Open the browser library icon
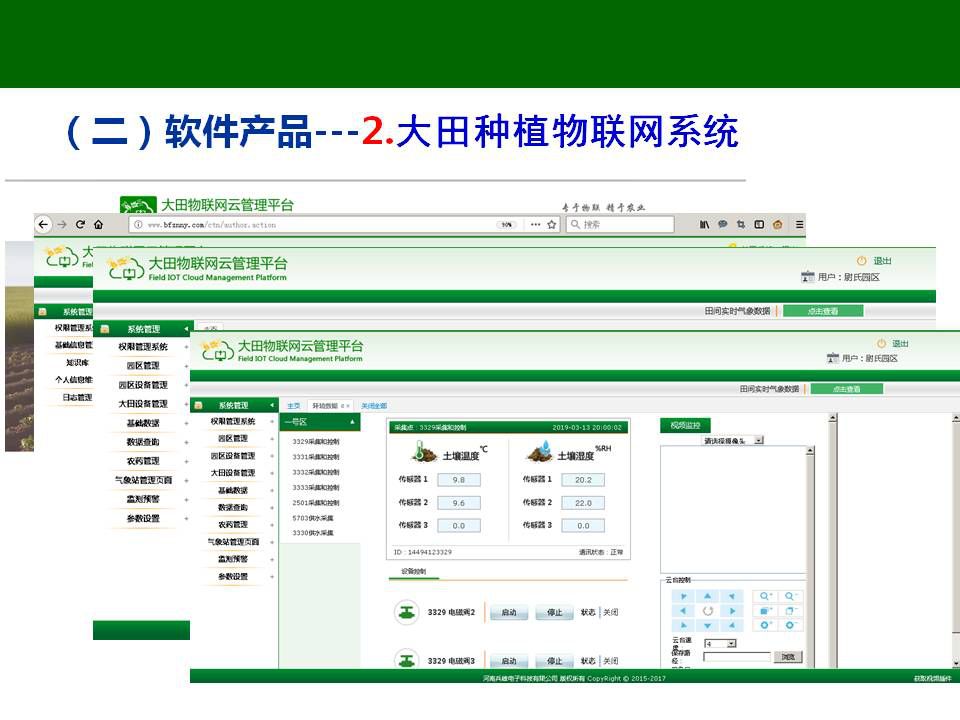Viewport: 960px width, 720px height. click(705, 225)
